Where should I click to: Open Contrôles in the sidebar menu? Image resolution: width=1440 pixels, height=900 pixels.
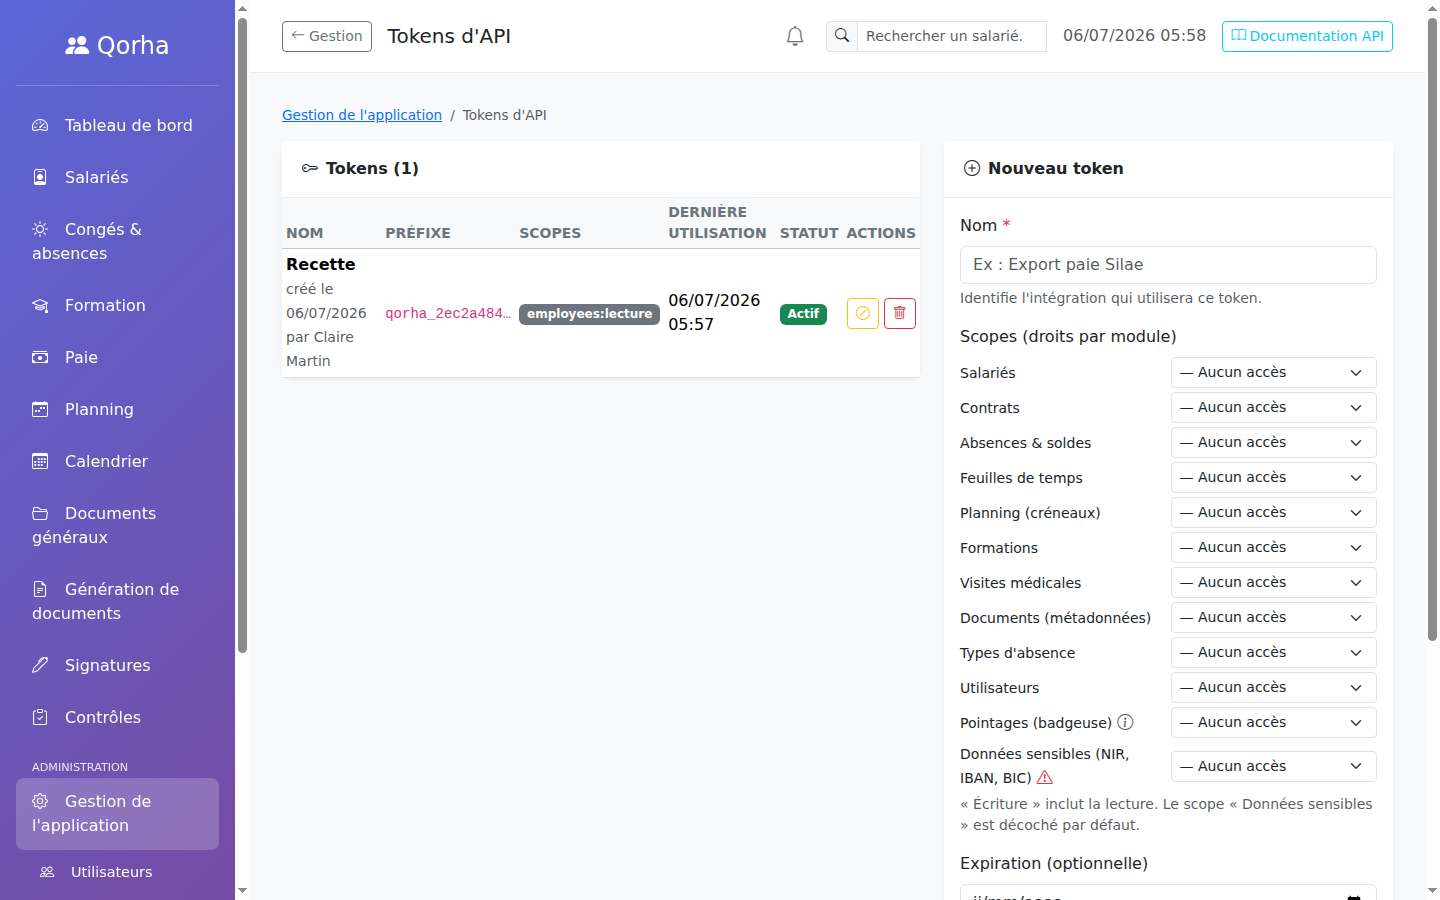[x=117, y=717]
